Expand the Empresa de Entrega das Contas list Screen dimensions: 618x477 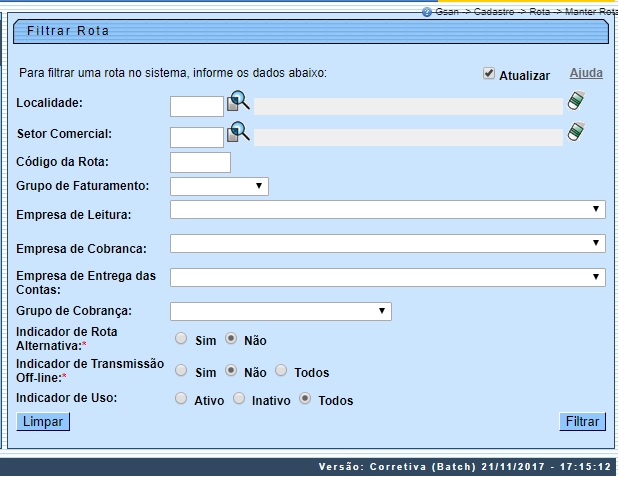point(388,277)
